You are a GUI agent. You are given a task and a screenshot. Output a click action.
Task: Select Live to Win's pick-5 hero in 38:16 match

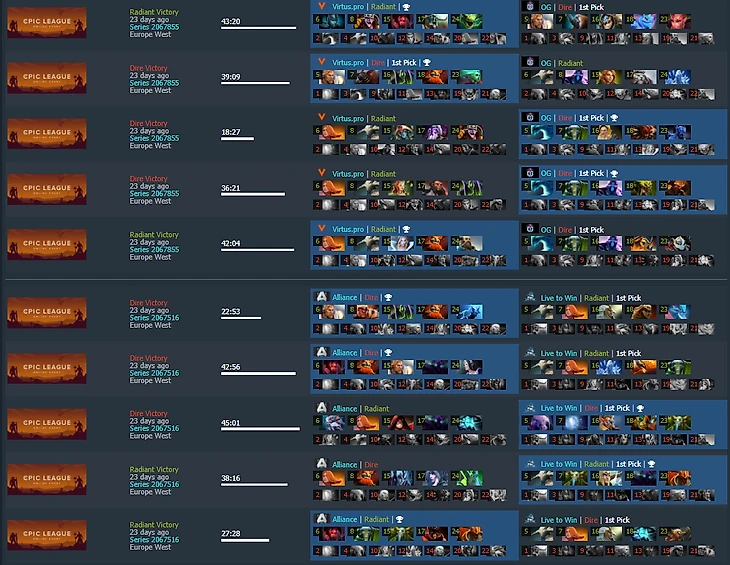tap(541, 478)
